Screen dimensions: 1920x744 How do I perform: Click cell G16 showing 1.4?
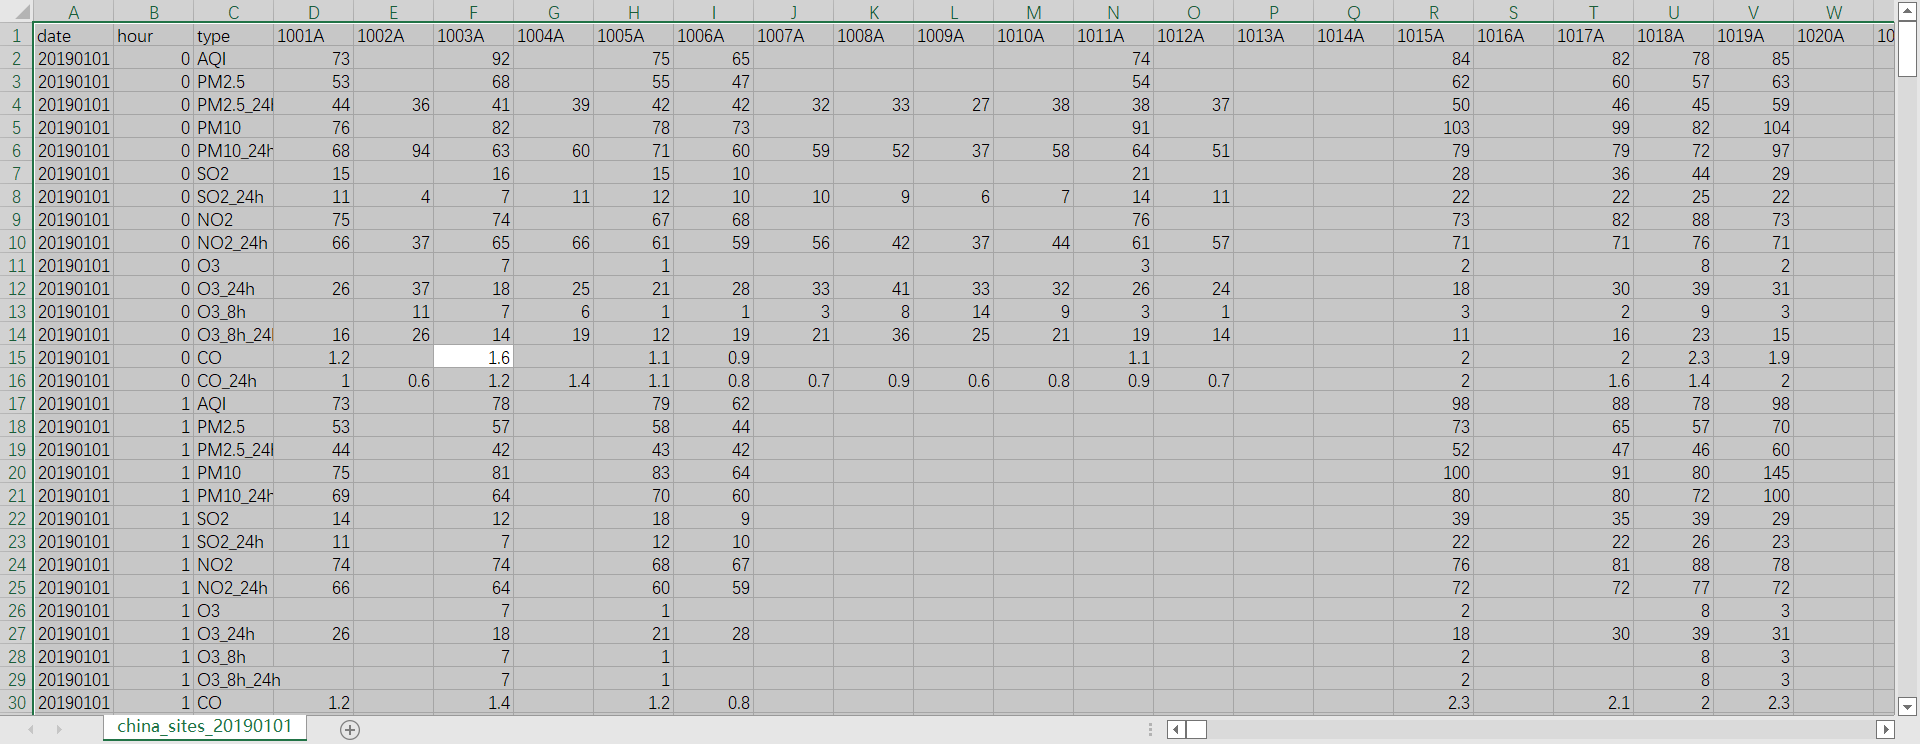click(x=554, y=380)
